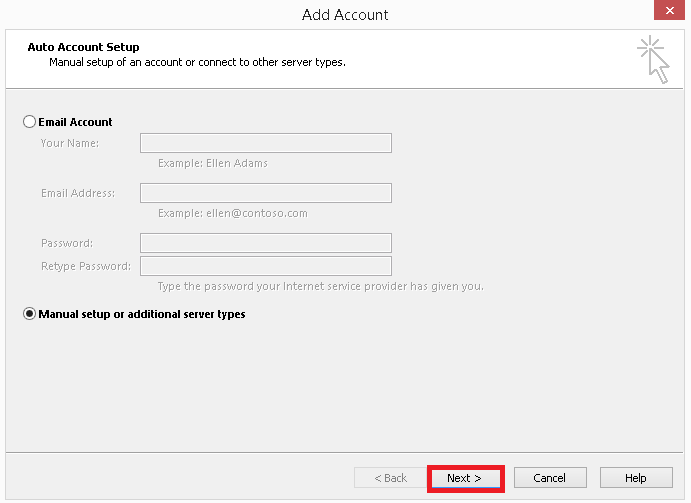Go back using the Back button
Viewport: 691px width, 503px height.
(390, 478)
